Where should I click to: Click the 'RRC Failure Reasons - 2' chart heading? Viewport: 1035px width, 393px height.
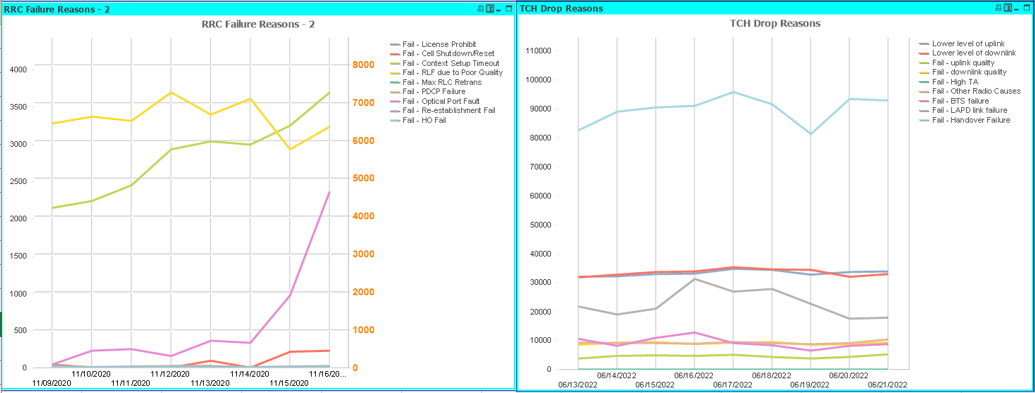(257, 24)
